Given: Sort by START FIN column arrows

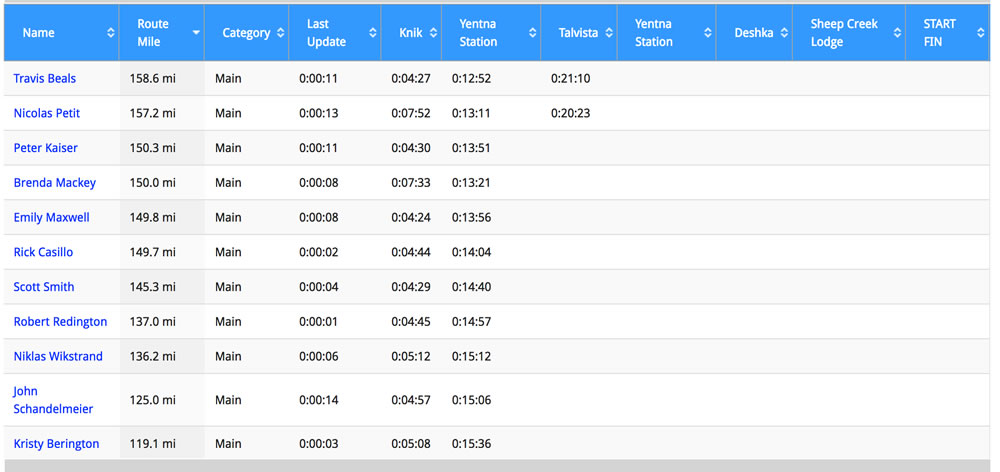Looking at the screenshot, I should (981, 33).
